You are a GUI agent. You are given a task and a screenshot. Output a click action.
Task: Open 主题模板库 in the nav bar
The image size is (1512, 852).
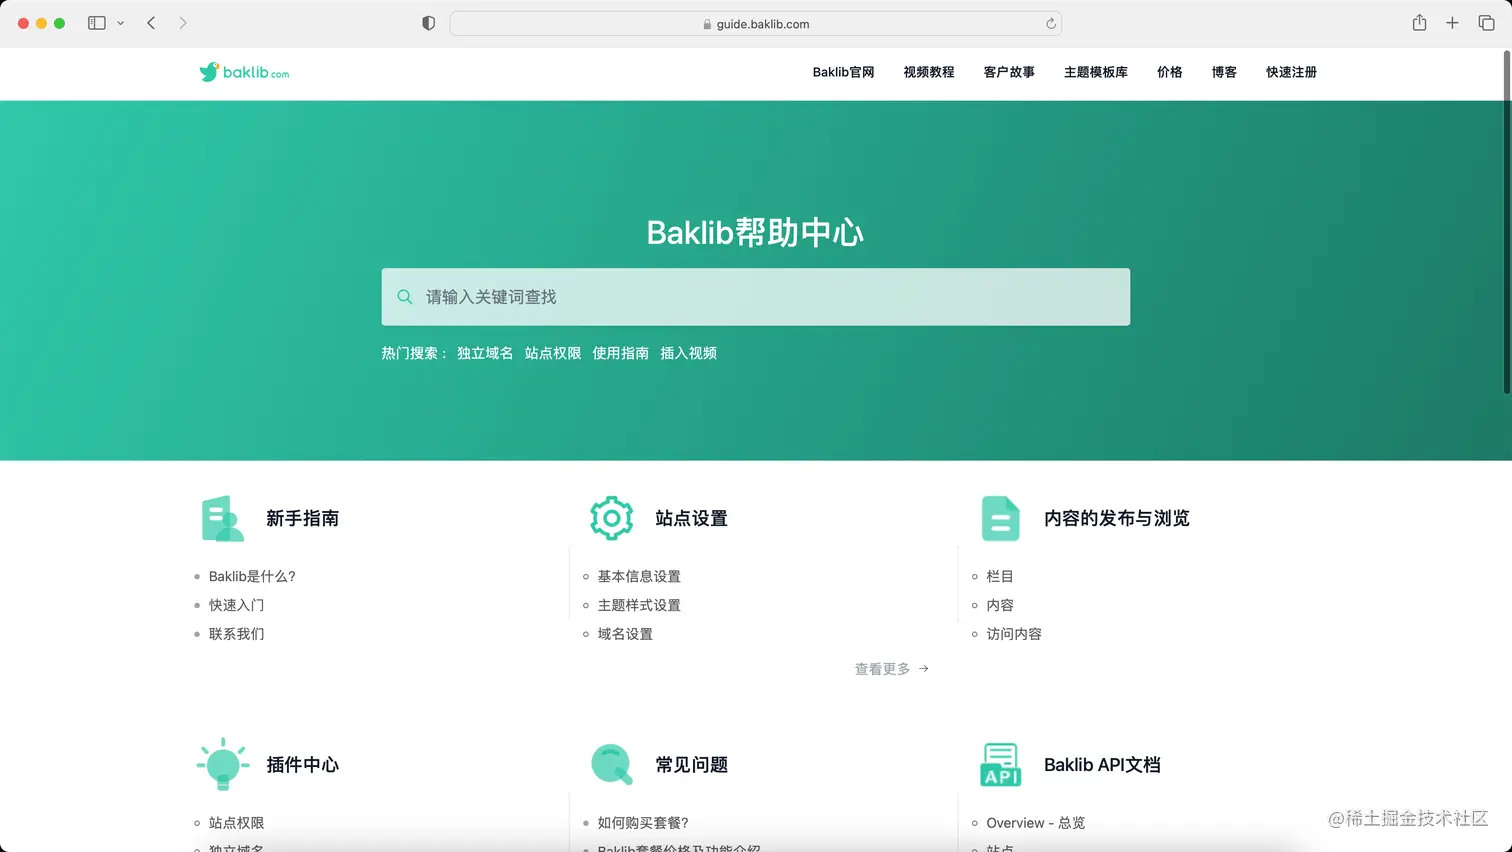tap(1096, 72)
